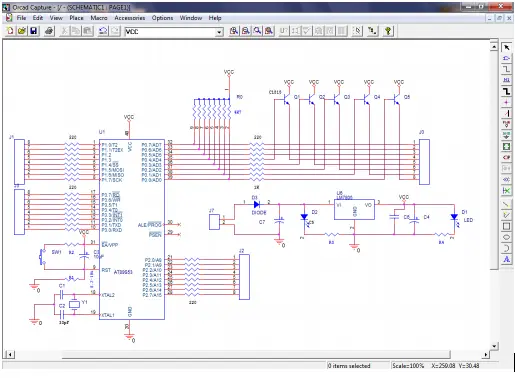This screenshot has width=515, height=378.
Task: Click the New document icon
Action: tap(10, 31)
